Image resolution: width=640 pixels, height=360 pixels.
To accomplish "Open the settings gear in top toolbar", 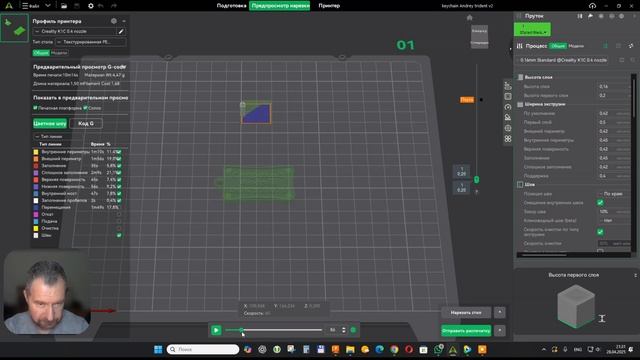I will click(x=91, y=6).
